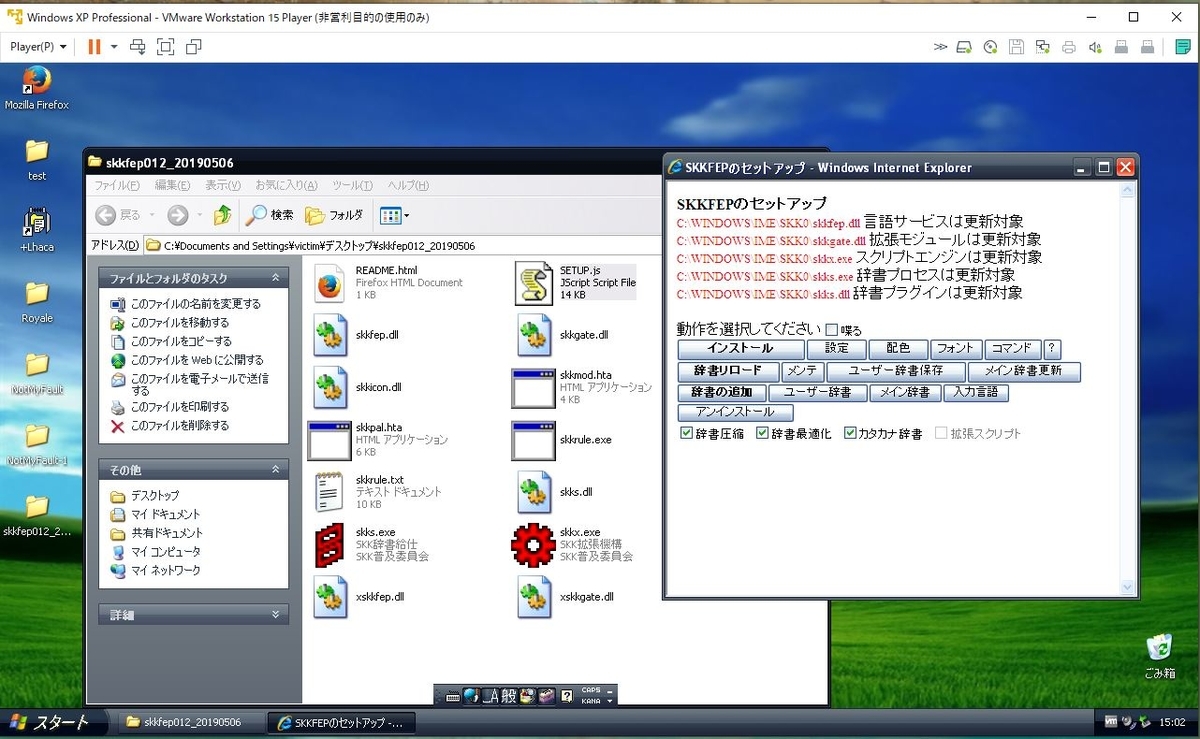The height and width of the screenshot is (739, 1200).
Task: Click the IME help question-mark icon
Action: pos(566,696)
